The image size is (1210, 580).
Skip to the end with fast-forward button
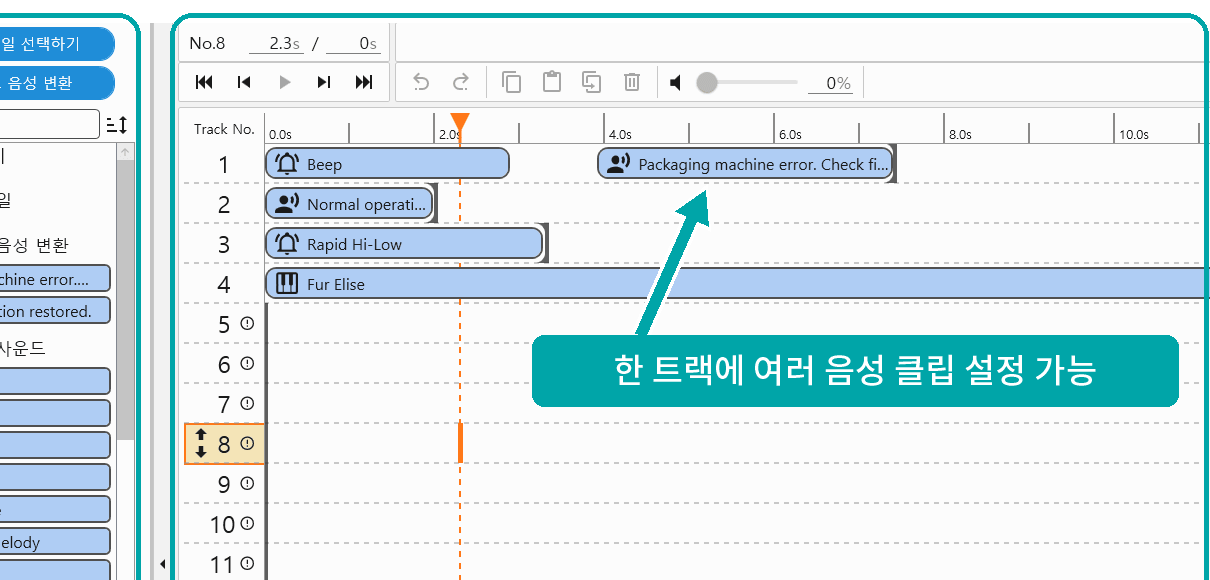[364, 82]
